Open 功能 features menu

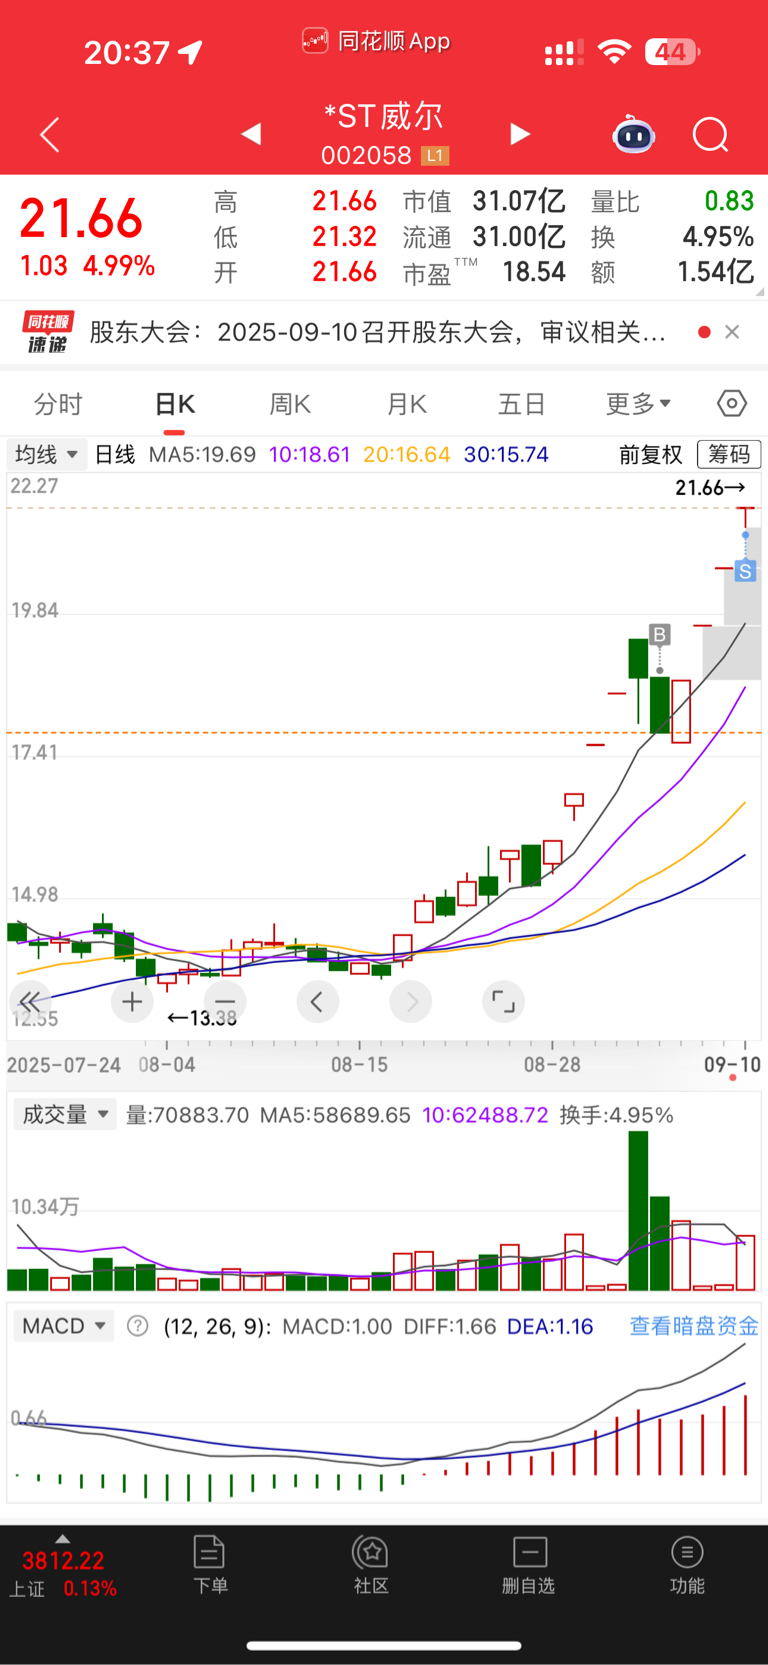tap(687, 1565)
